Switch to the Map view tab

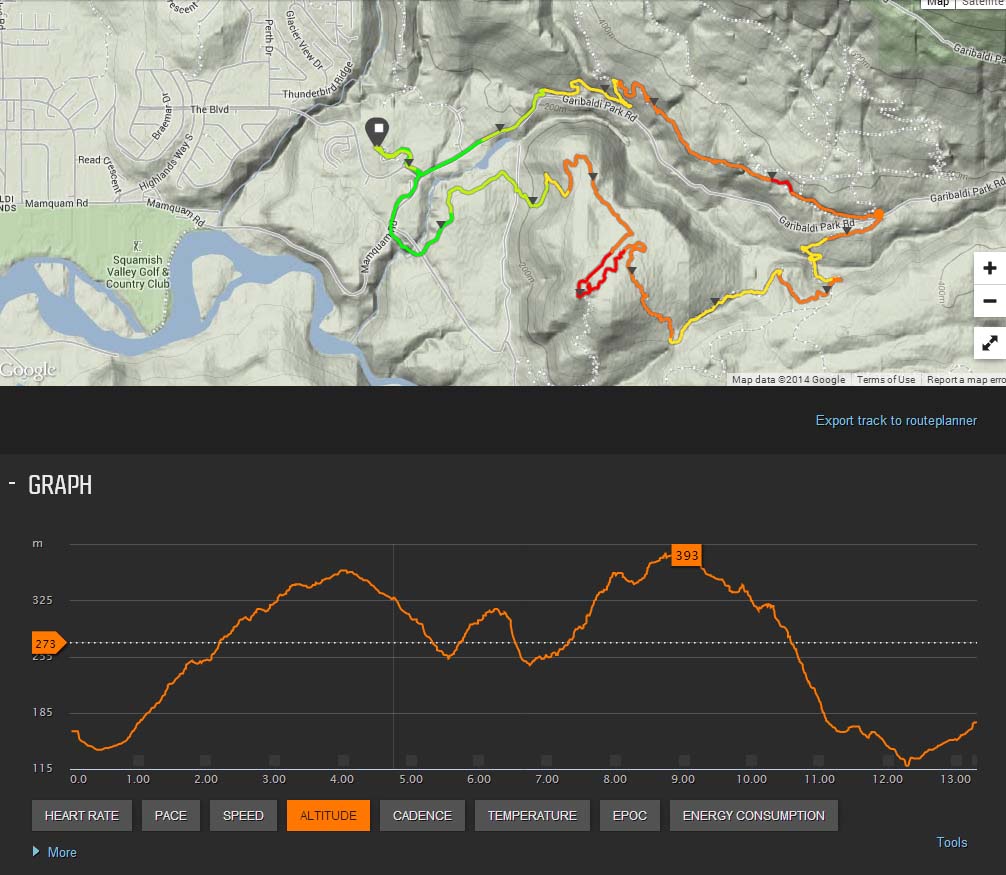(937, 3)
